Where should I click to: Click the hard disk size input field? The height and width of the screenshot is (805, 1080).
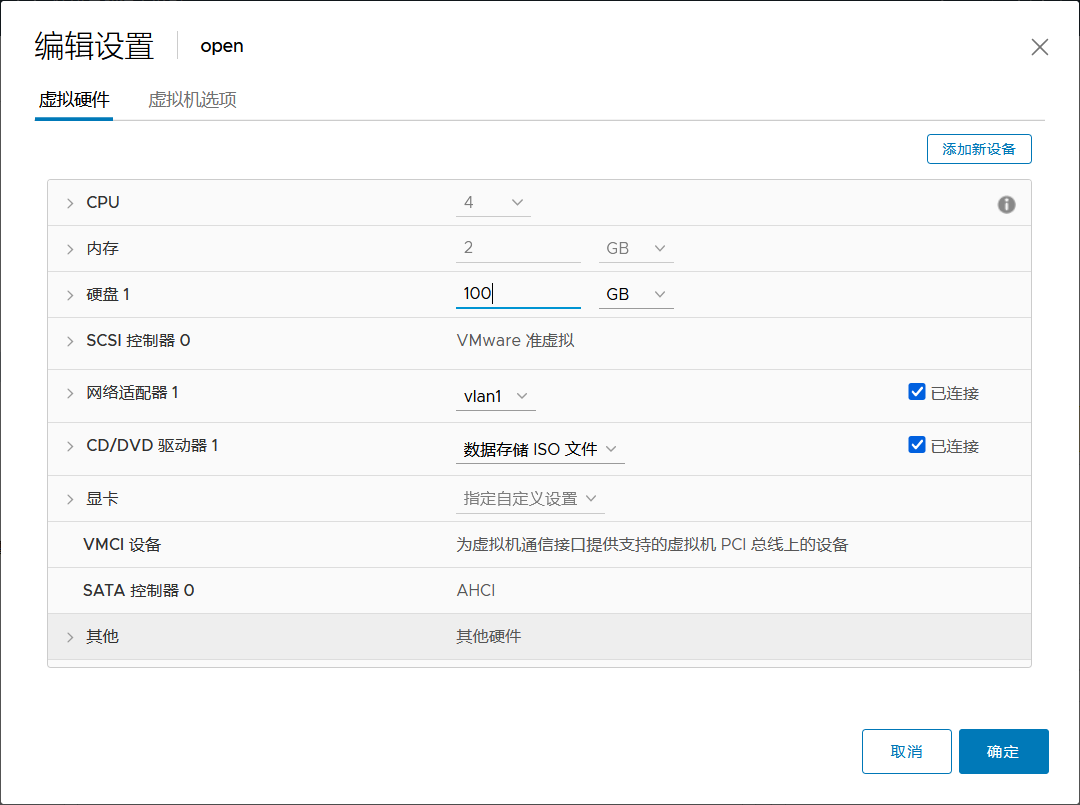[518, 294]
